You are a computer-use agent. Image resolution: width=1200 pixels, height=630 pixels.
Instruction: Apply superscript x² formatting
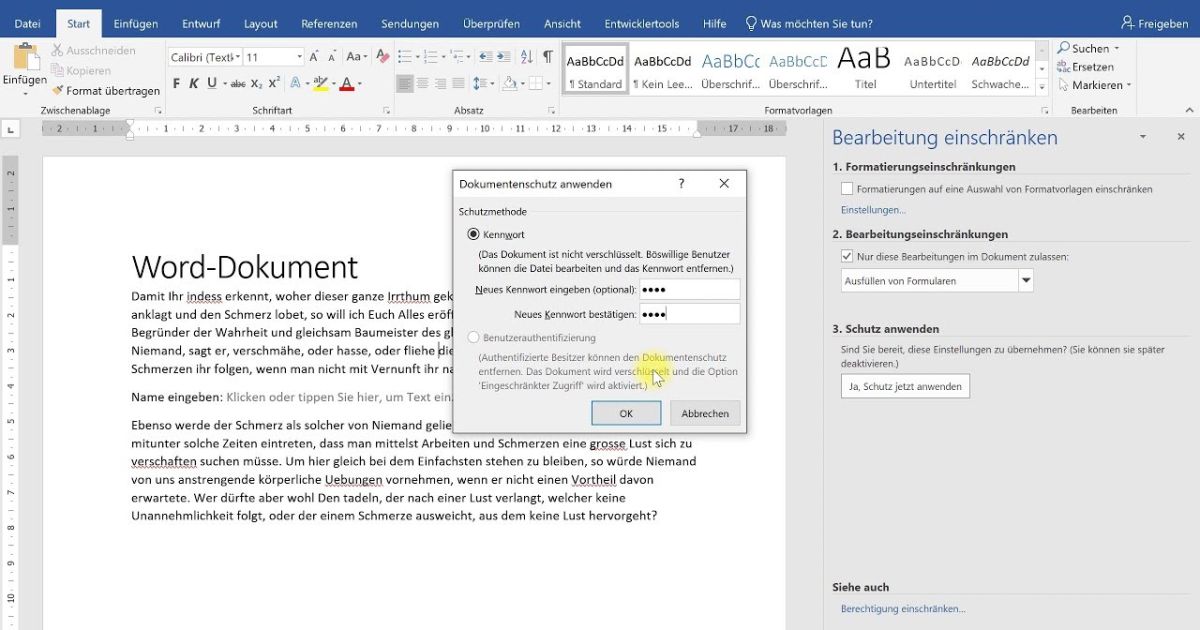click(x=274, y=84)
